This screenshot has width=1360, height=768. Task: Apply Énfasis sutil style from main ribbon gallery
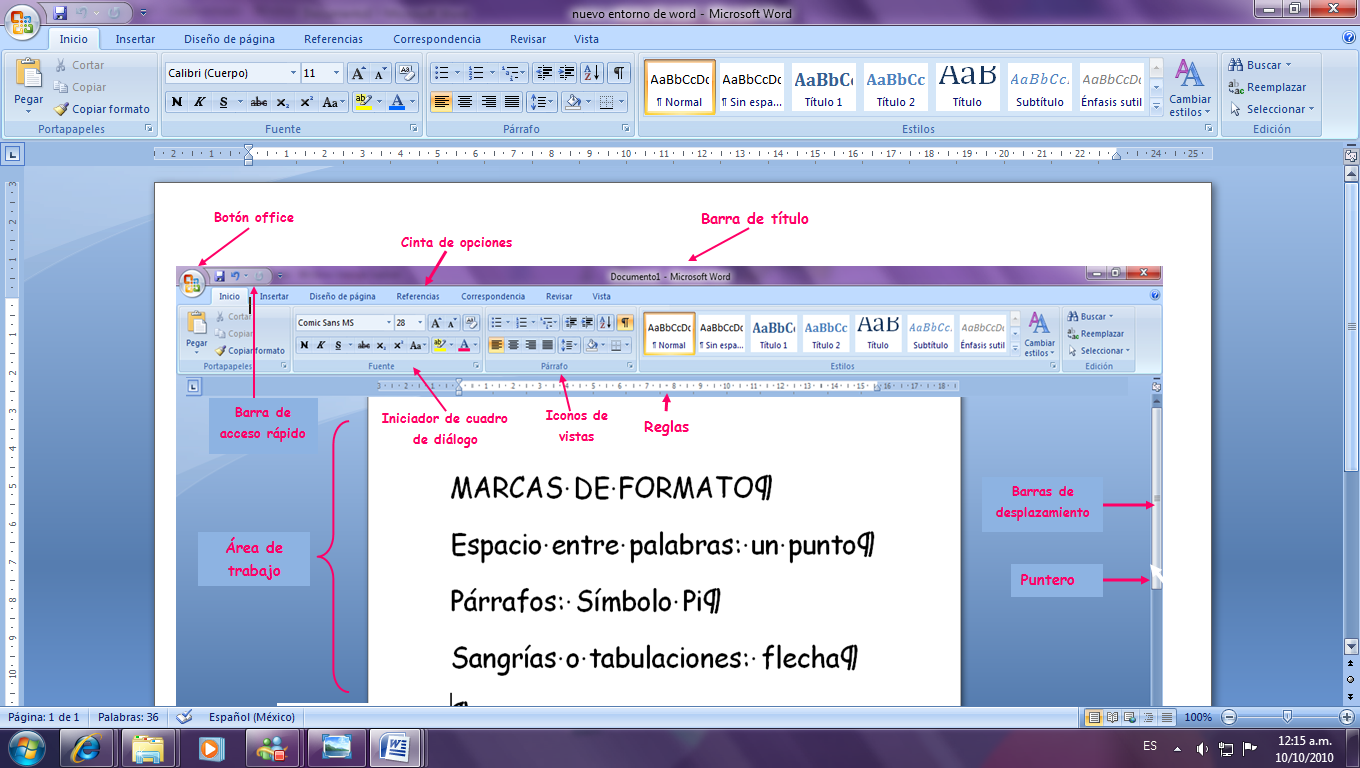[x=1112, y=86]
